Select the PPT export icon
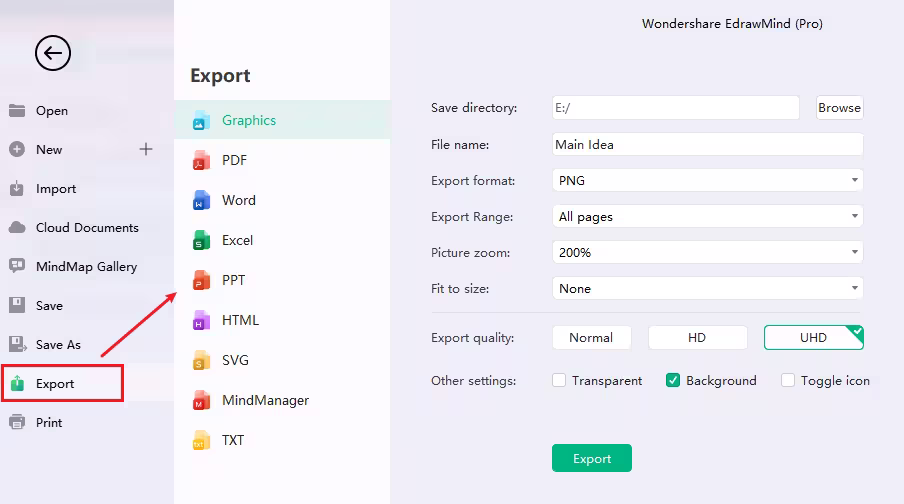Image resolution: width=904 pixels, height=504 pixels. pyautogui.click(x=201, y=280)
